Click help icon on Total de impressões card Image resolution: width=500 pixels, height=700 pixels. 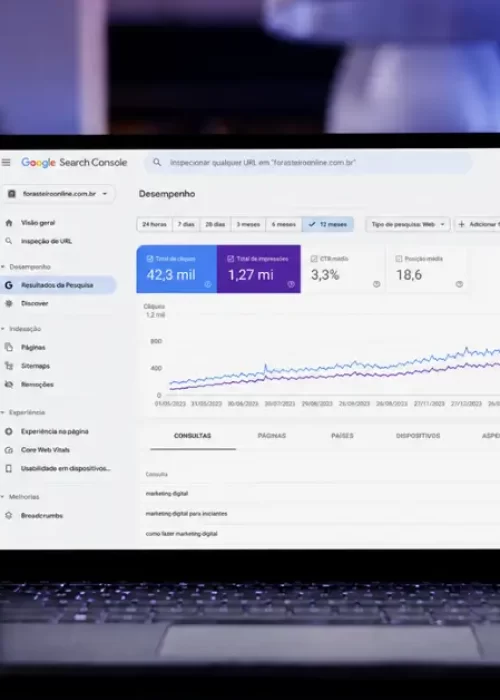click(x=291, y=284)
